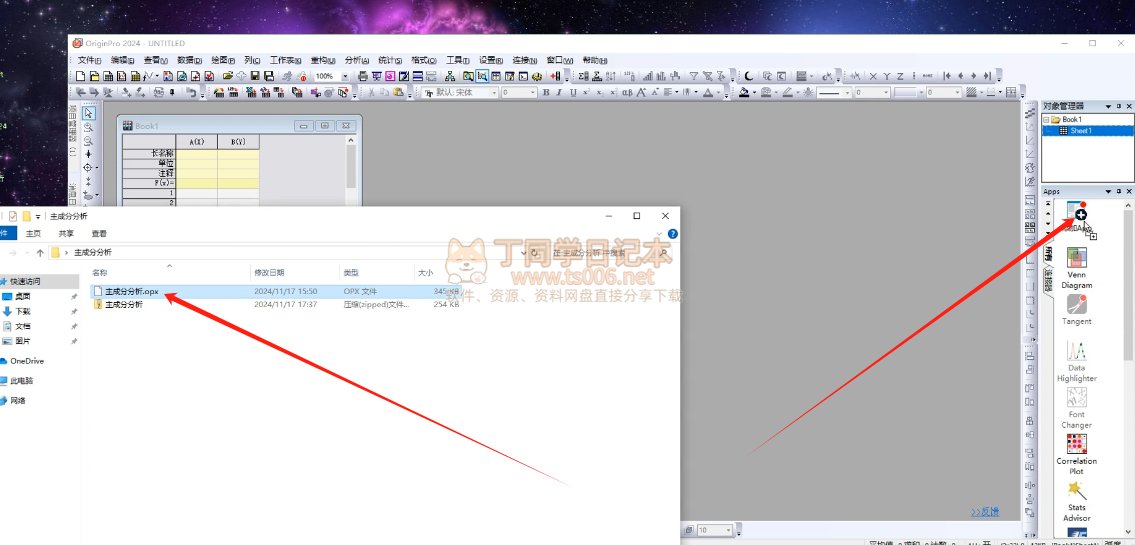Click the crescent moon dark mode icon

click(749, 76)
